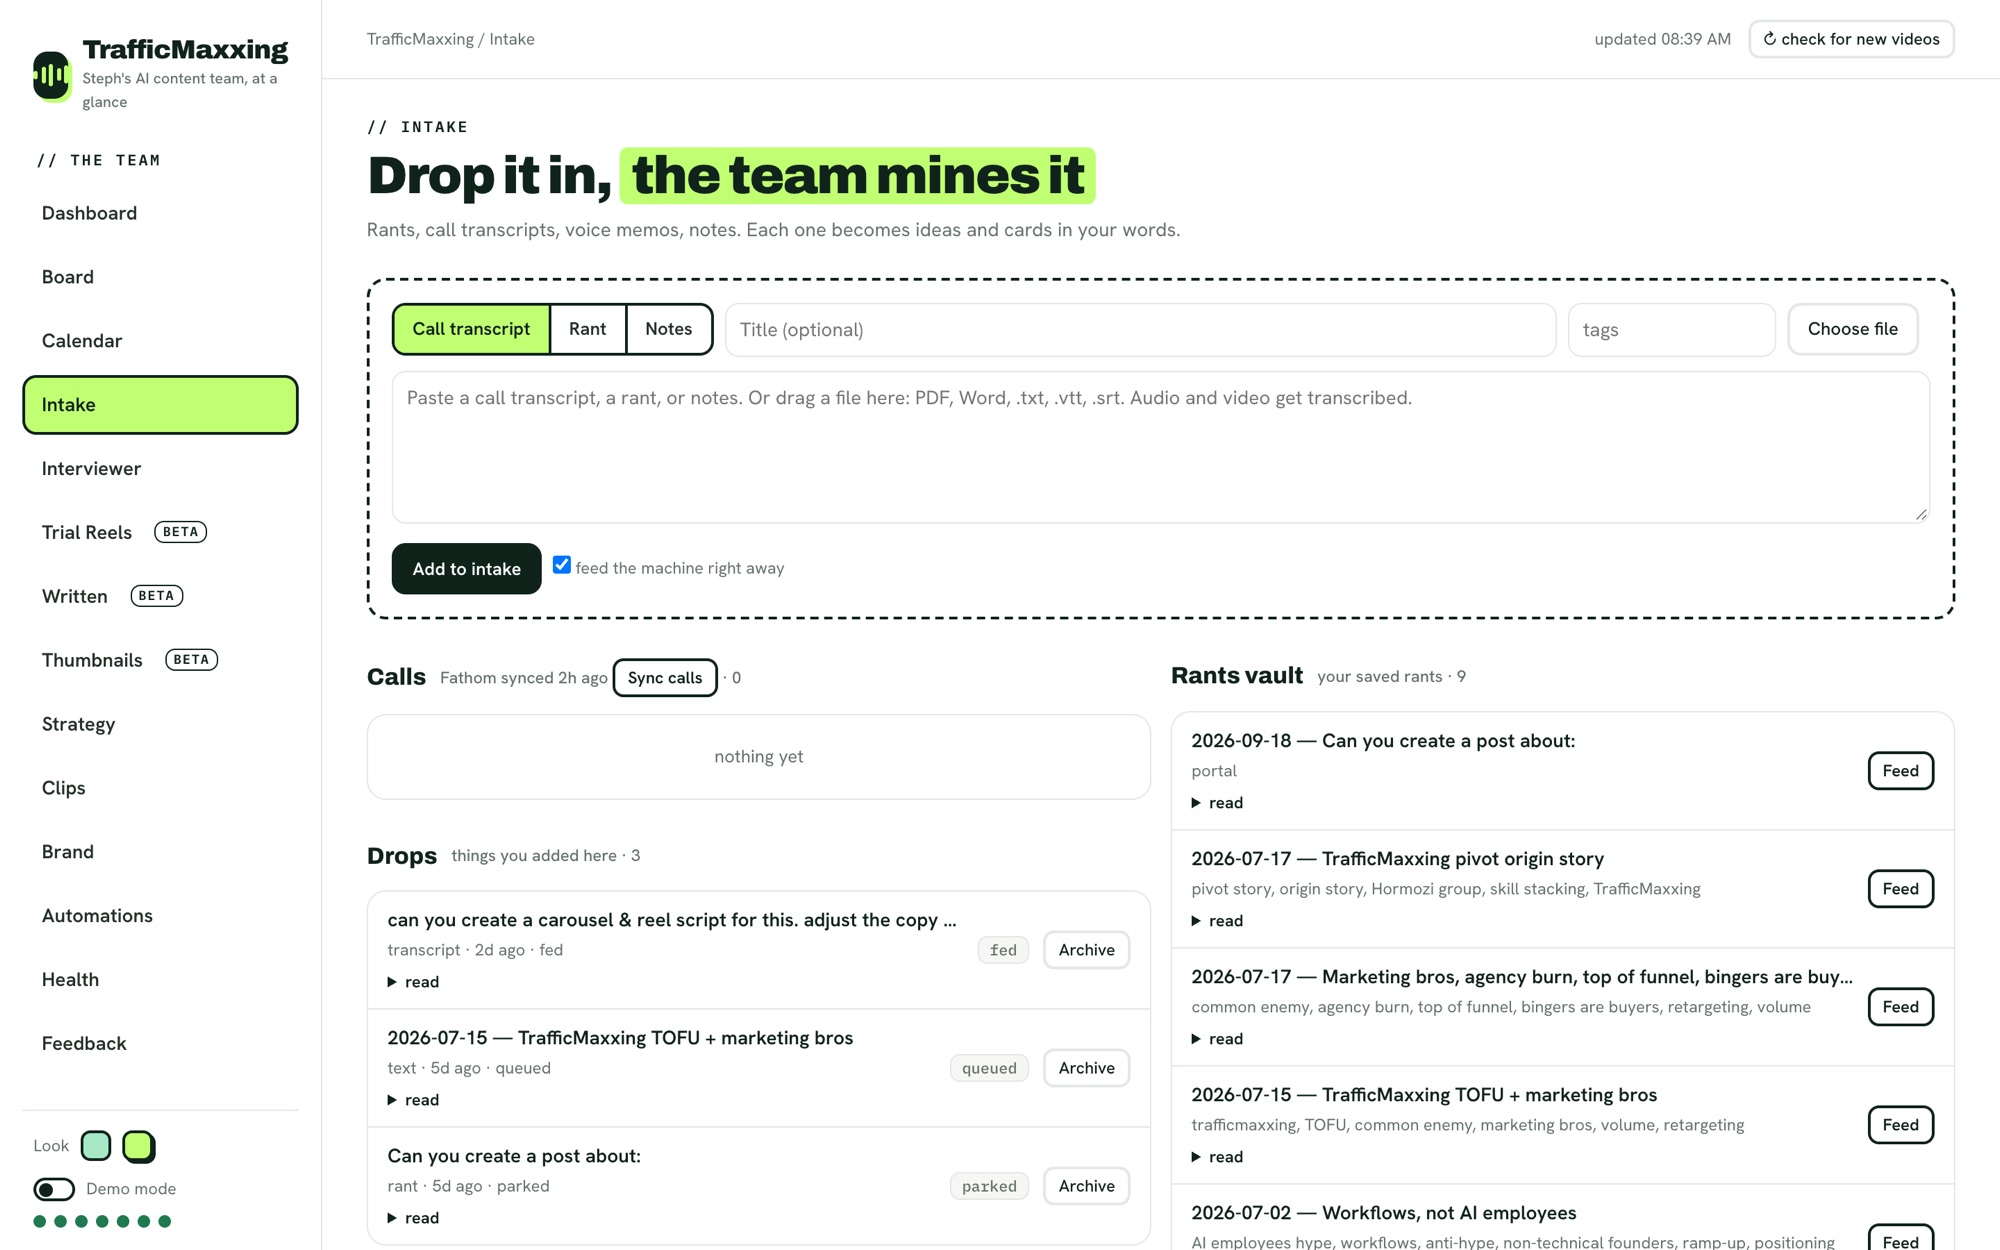Toggle feed the machine right away checkbox
This screenshot has height=1250, width=2000.
point(562,565)
